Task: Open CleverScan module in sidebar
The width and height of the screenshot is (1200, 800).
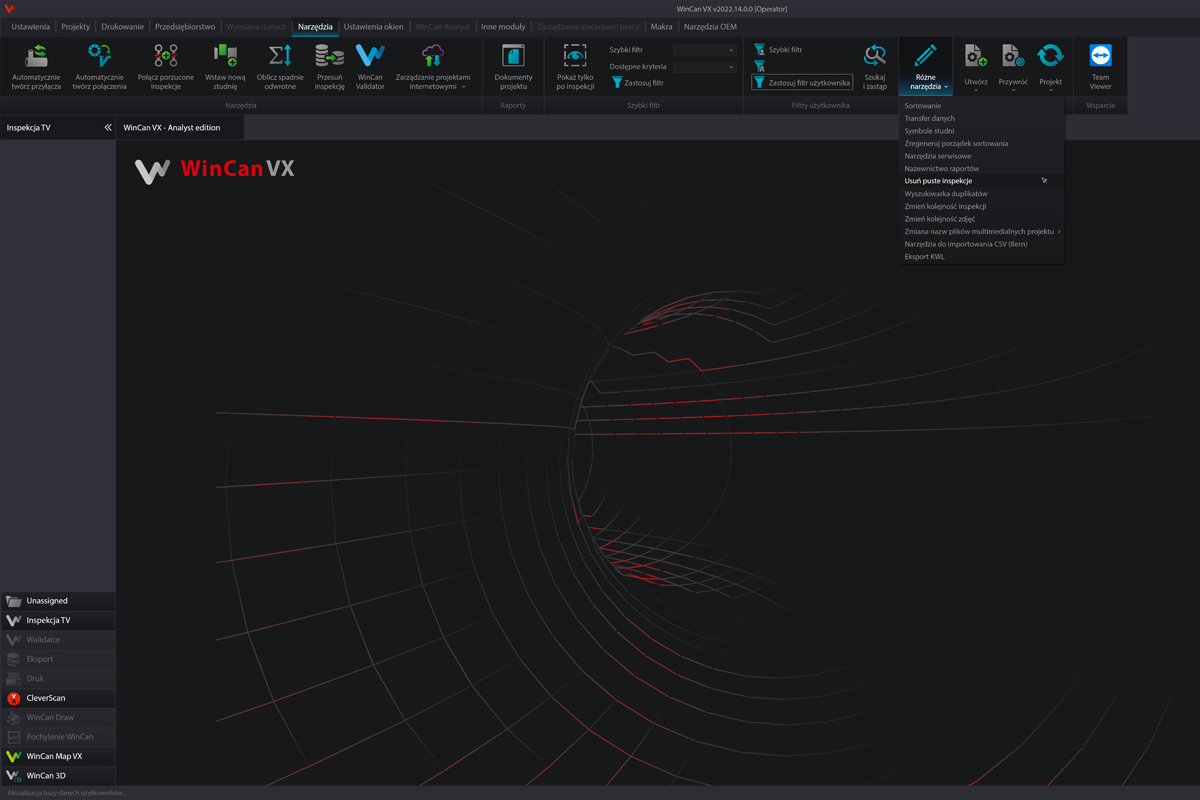Action: click(x=58, y=698)
